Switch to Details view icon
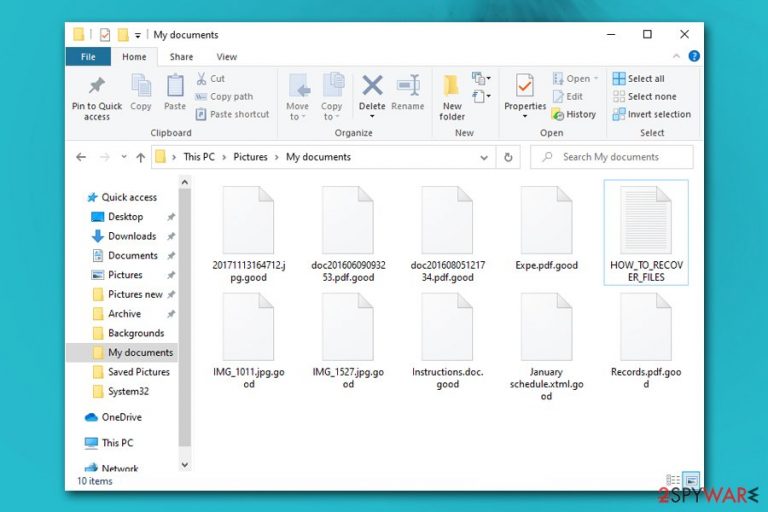The width and height of the screenshot is (768, 512). point(673,480)
